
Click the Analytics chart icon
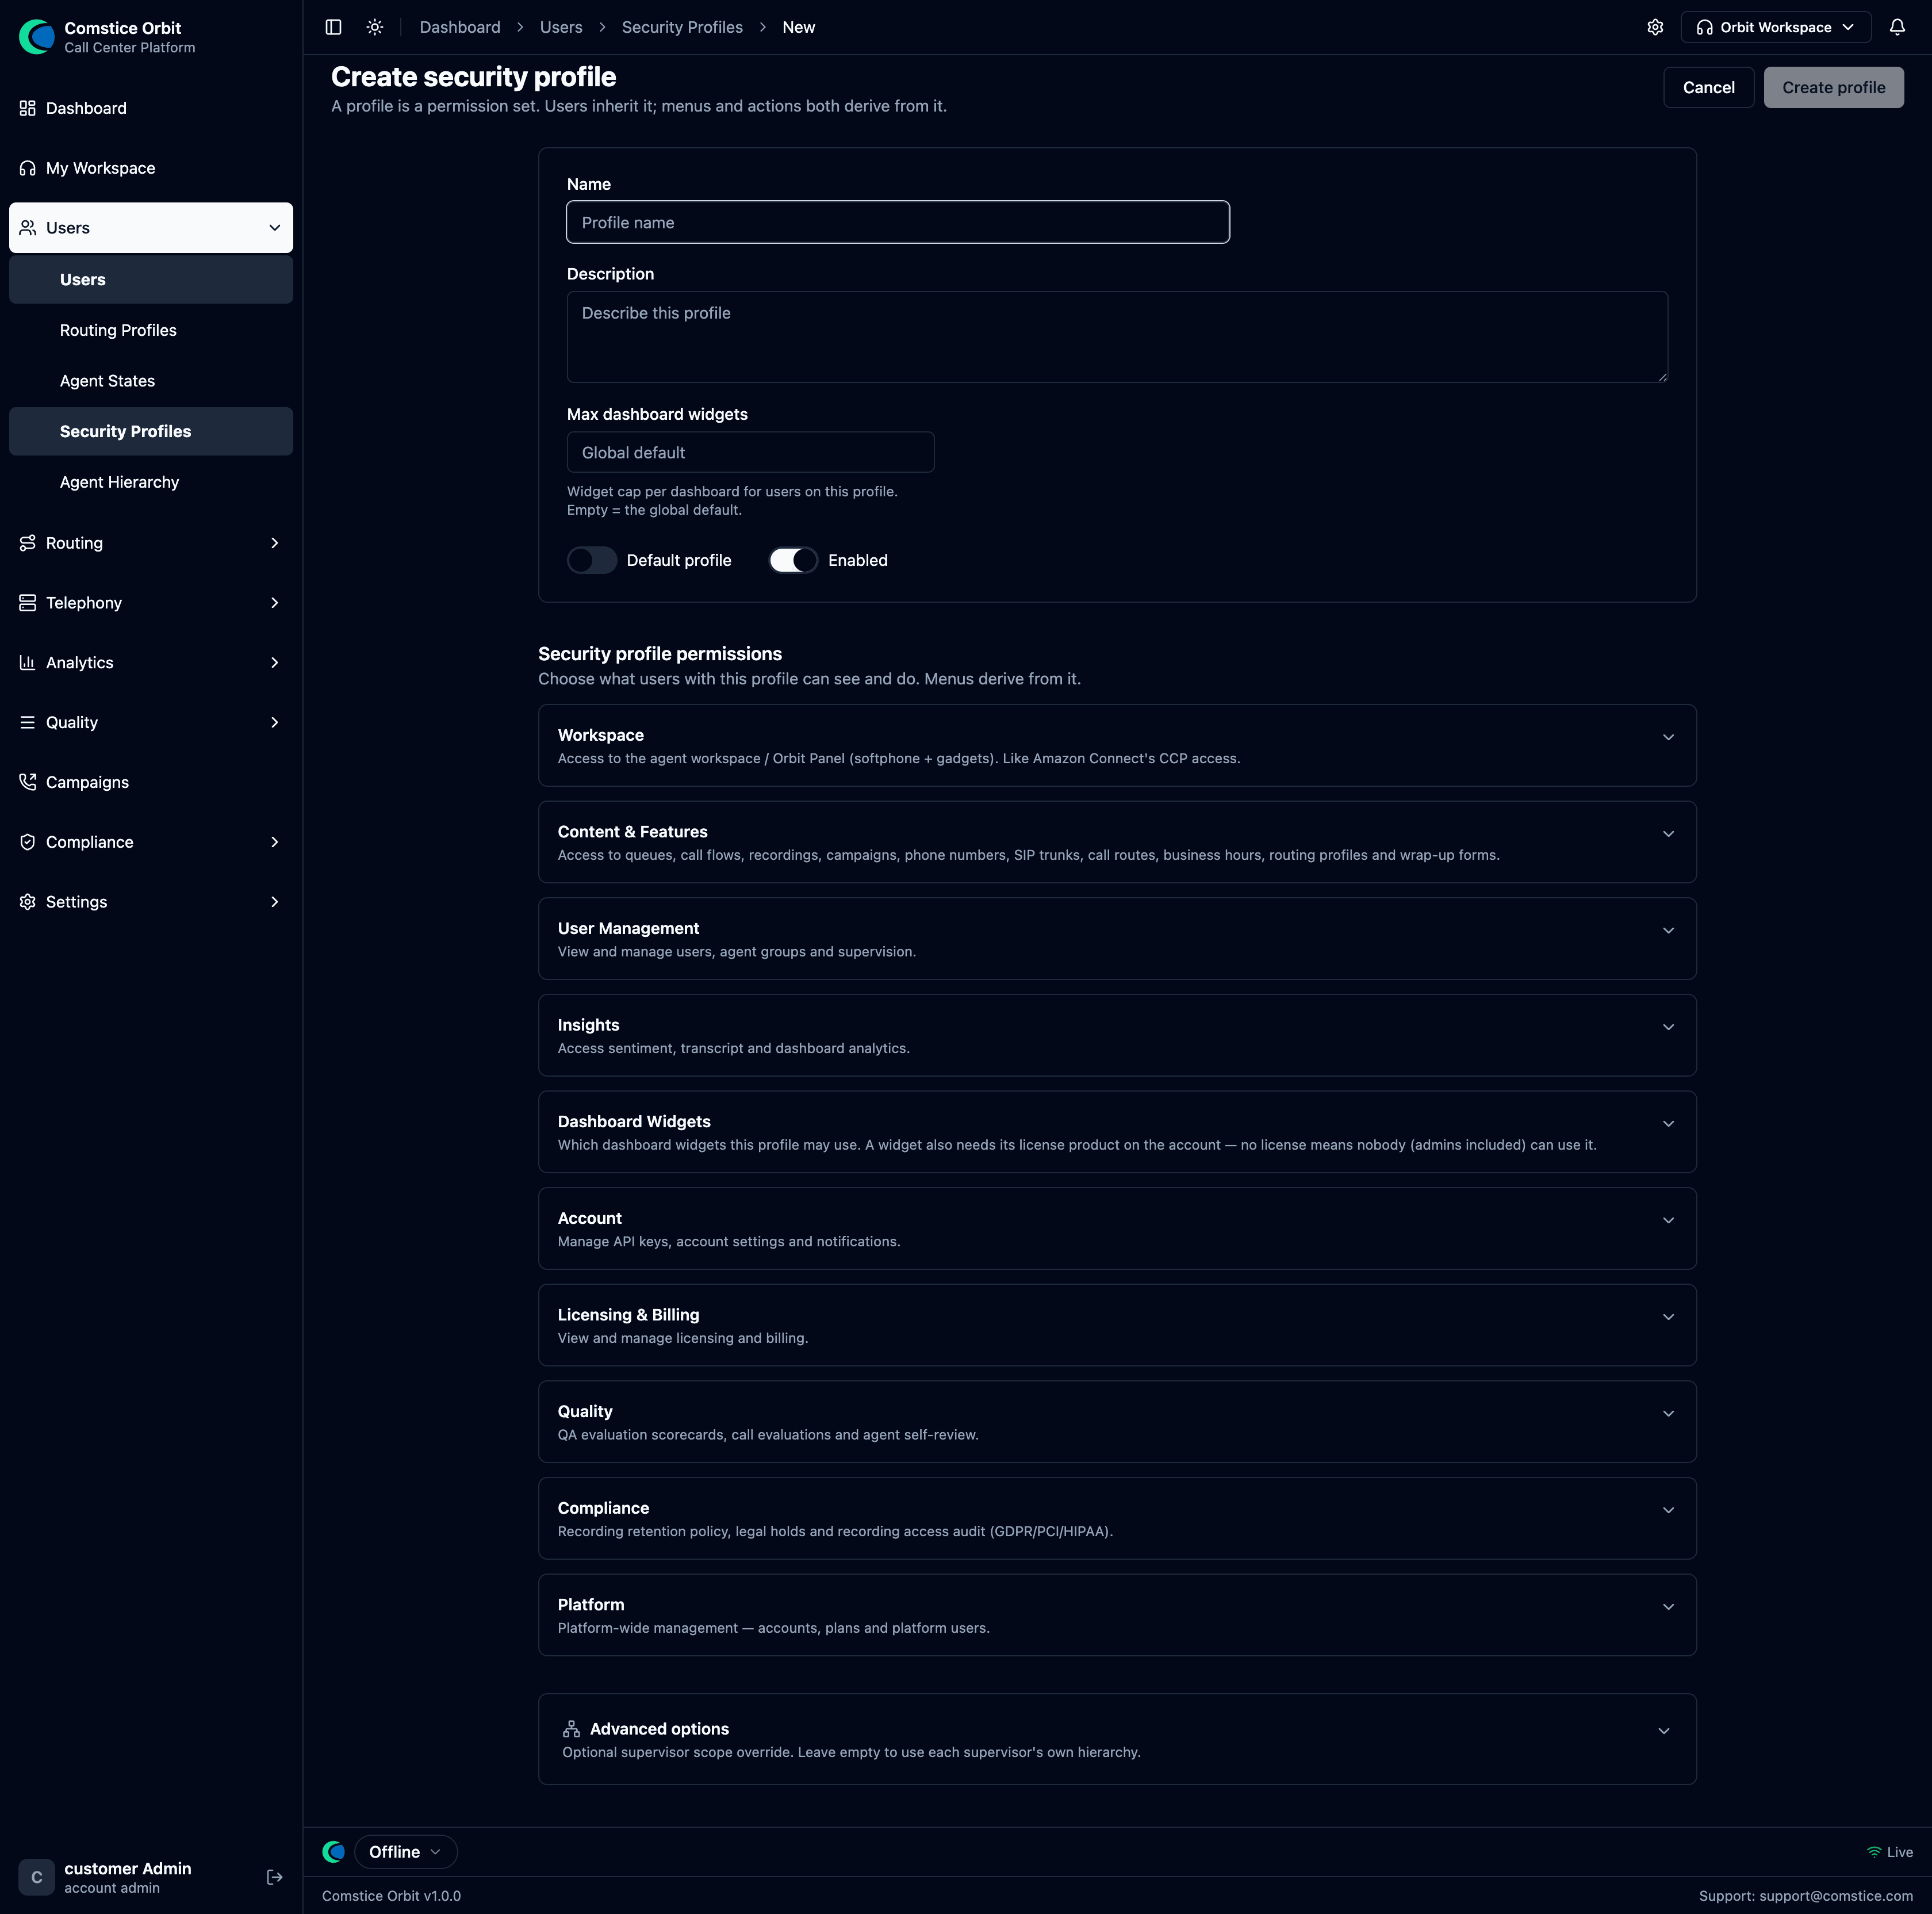pyautogui.click(x=28, y=663)
